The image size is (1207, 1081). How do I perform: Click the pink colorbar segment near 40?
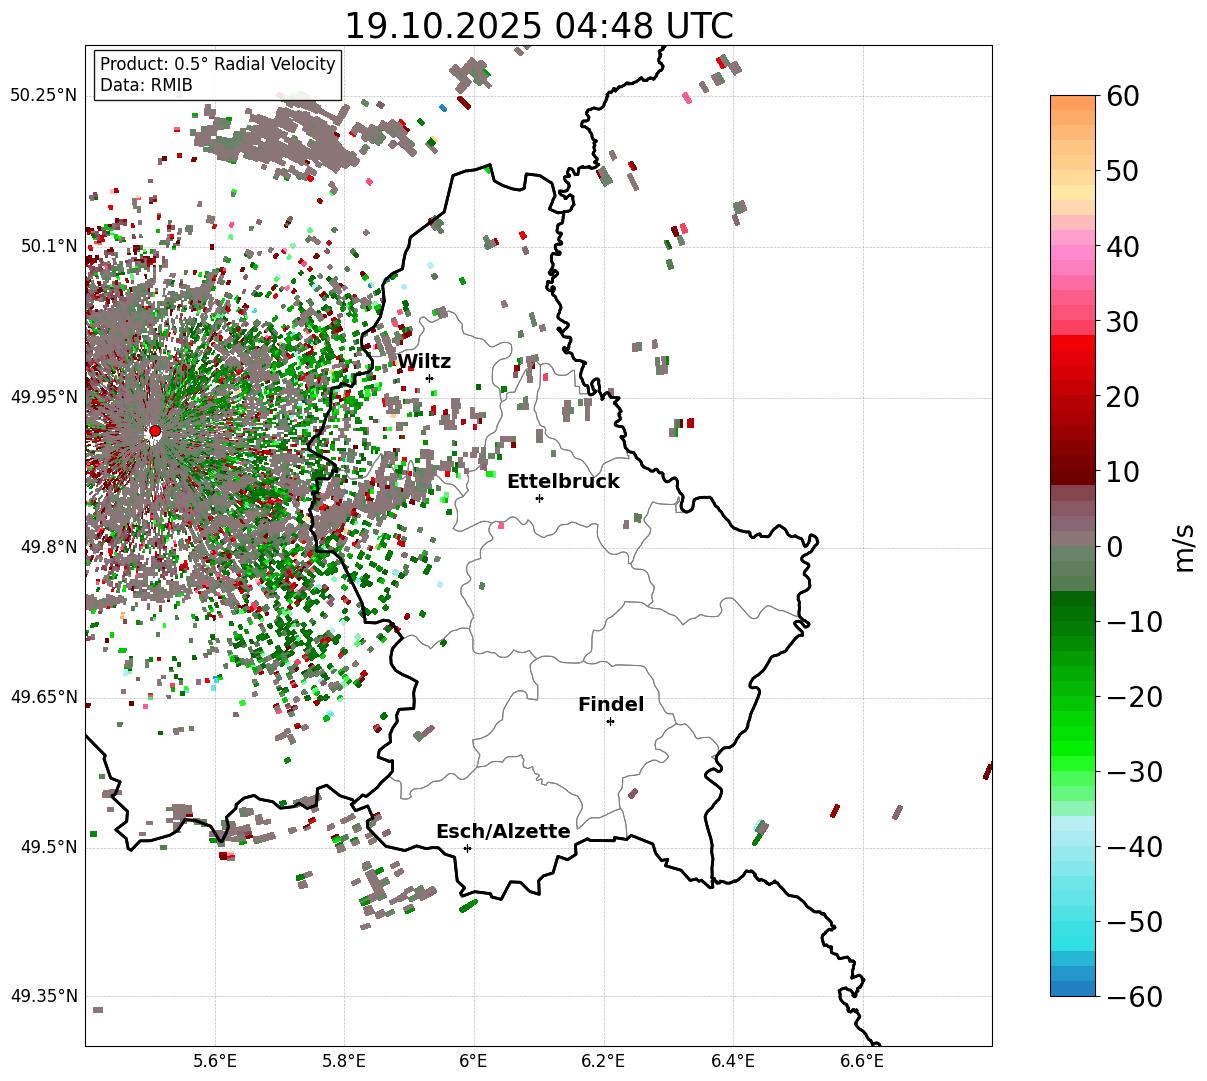pyautogui.click(x=1073, y=253)
